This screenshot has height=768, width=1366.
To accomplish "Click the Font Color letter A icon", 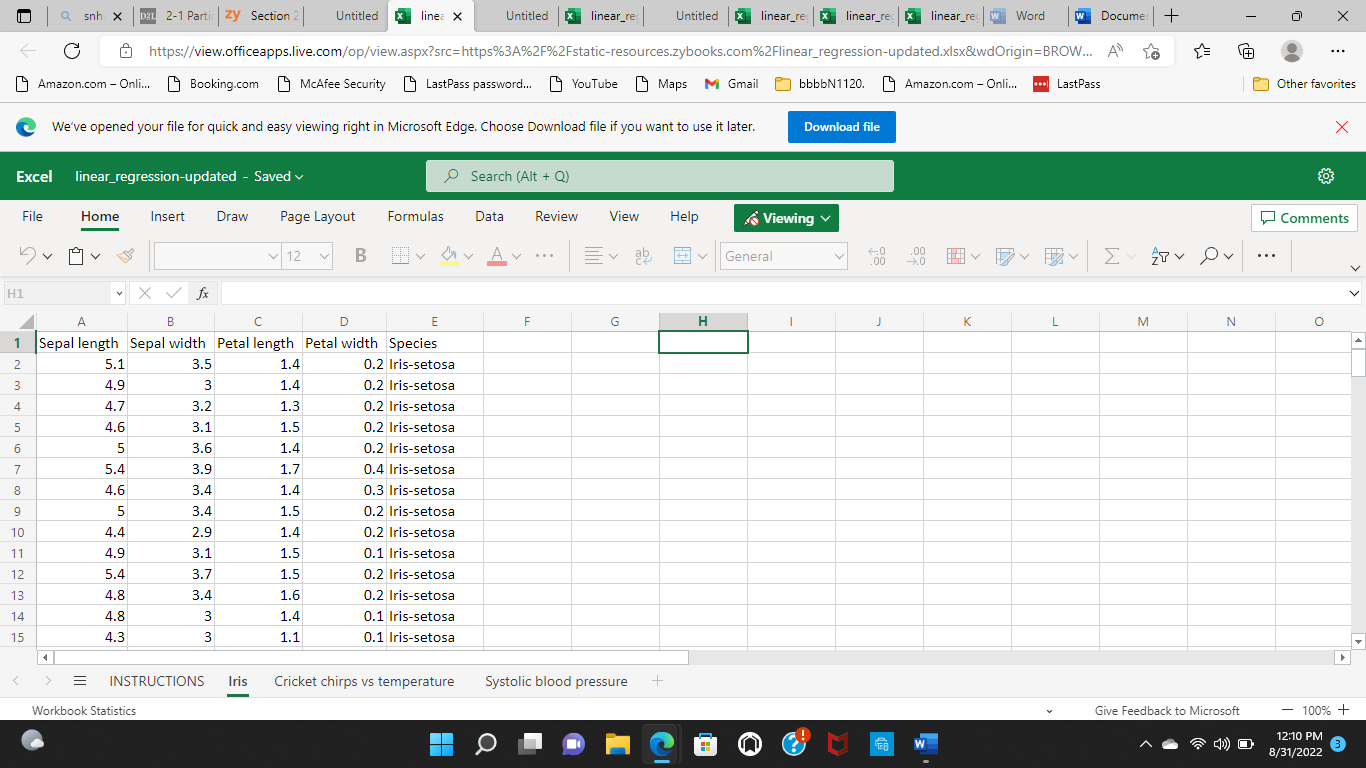I will click(497, 256).
